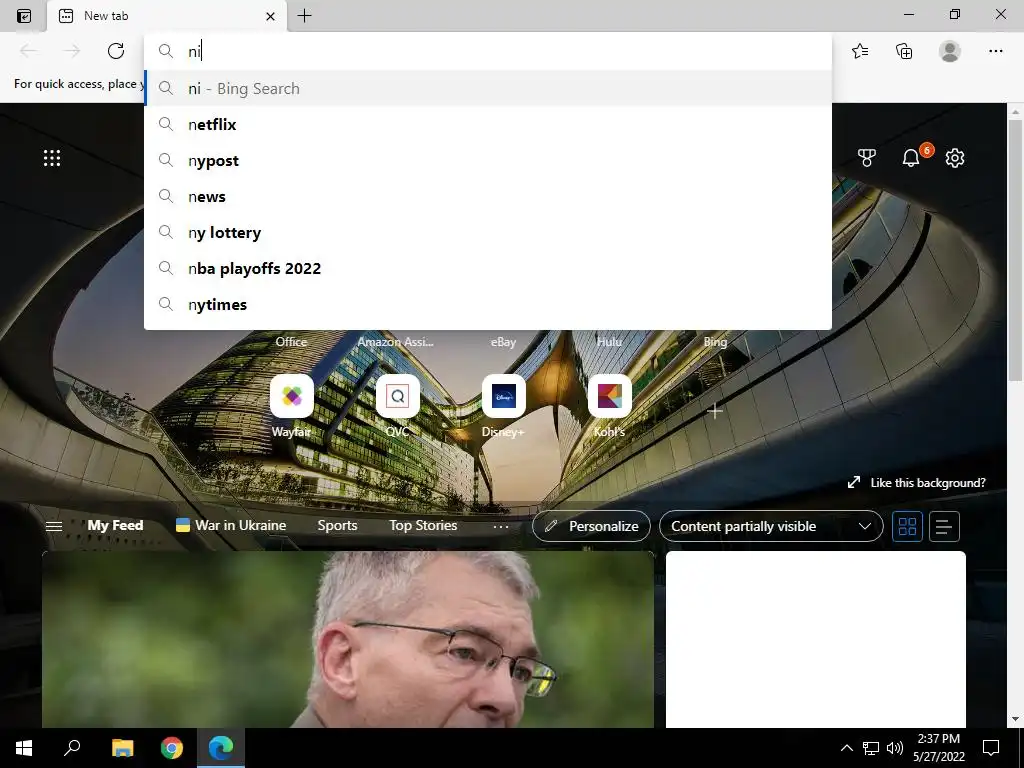Open the Content partially visible dropdown
The width and height of the screenshot is (1024, 768).
pyautogui.click(x=771, y=526)
